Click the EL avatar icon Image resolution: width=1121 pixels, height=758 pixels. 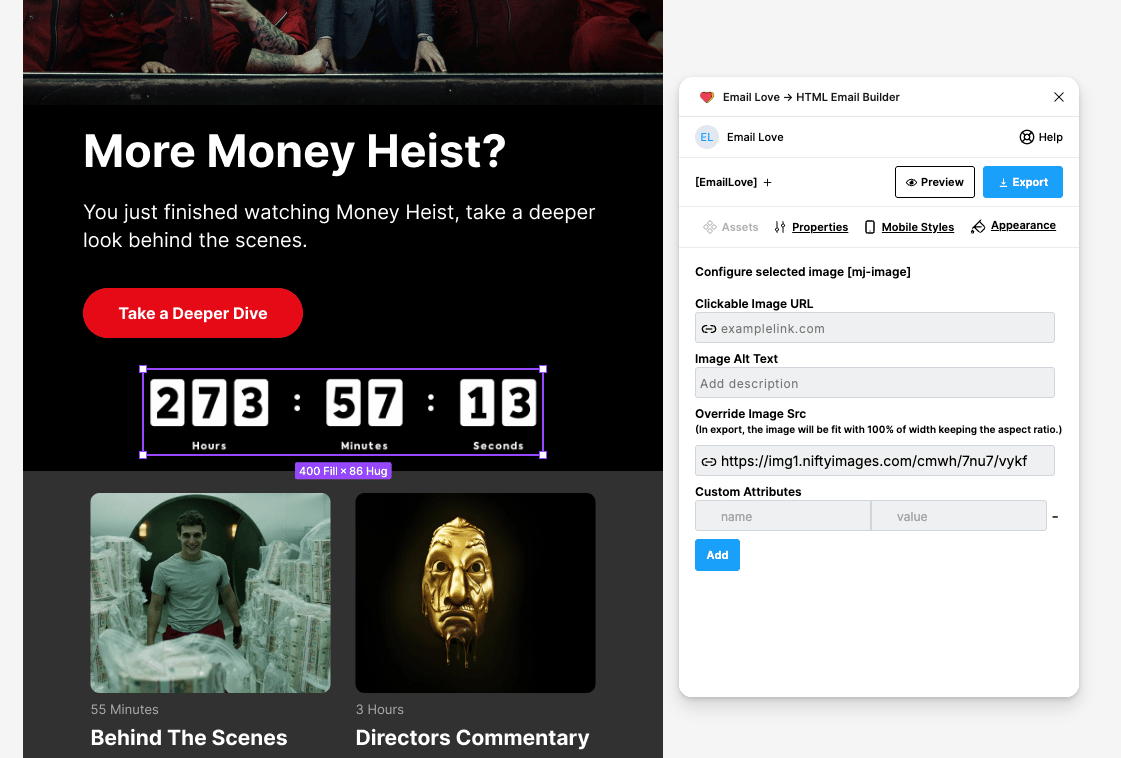click(706, 137)
